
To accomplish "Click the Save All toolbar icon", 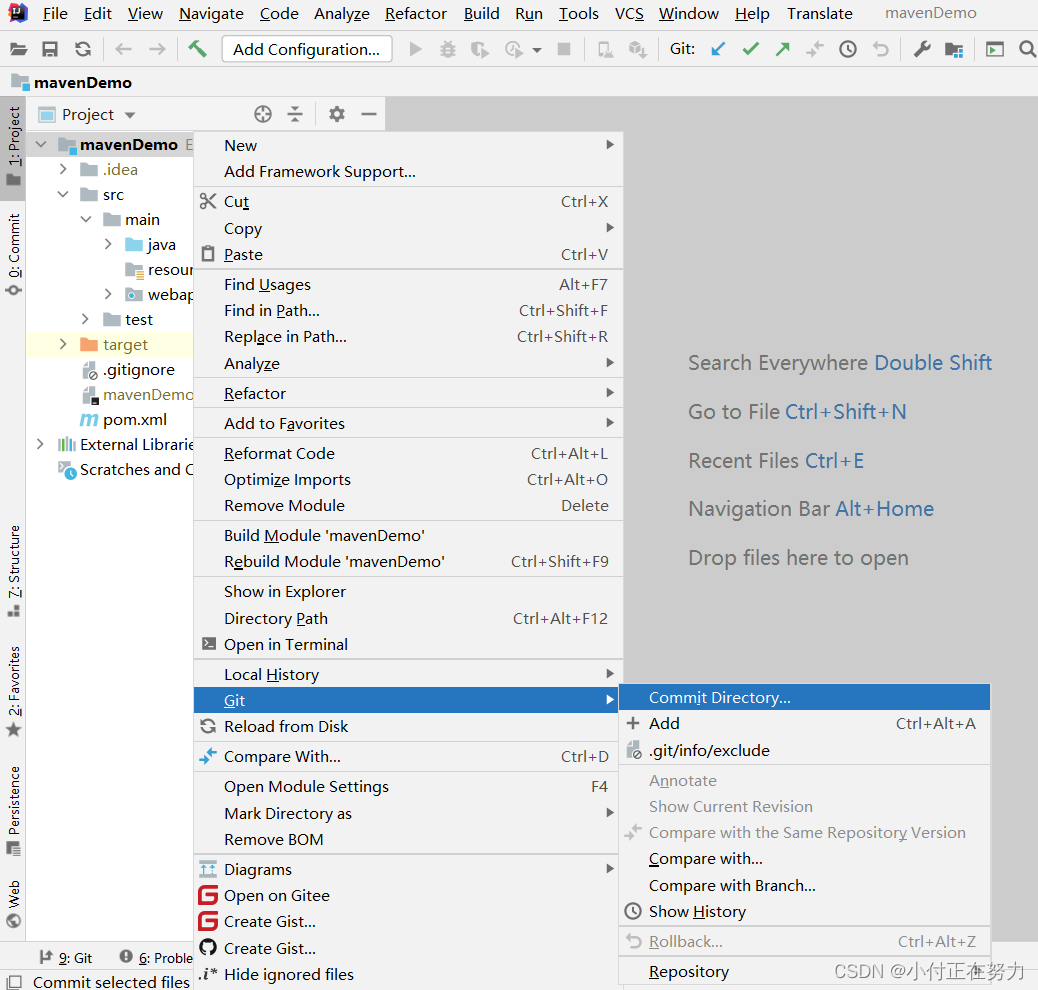I will pyautogui.click(x=50, y=49).
